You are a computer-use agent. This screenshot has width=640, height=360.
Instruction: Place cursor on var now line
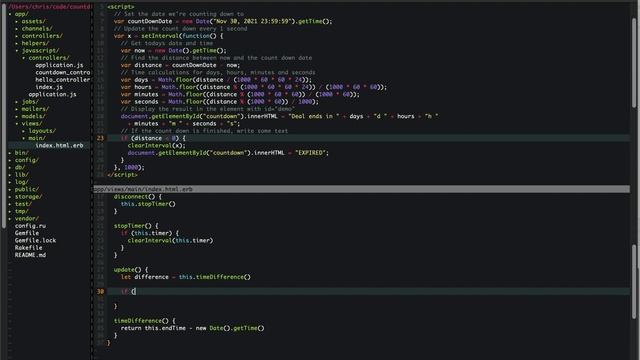(x=173, y=51)
